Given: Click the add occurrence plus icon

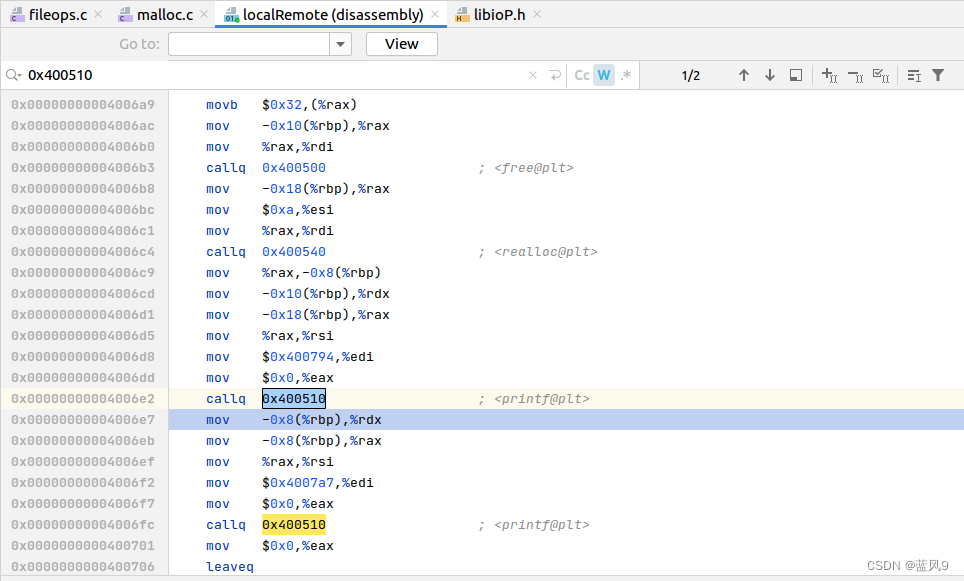Looking at the screenshot, I should [828, 75].
